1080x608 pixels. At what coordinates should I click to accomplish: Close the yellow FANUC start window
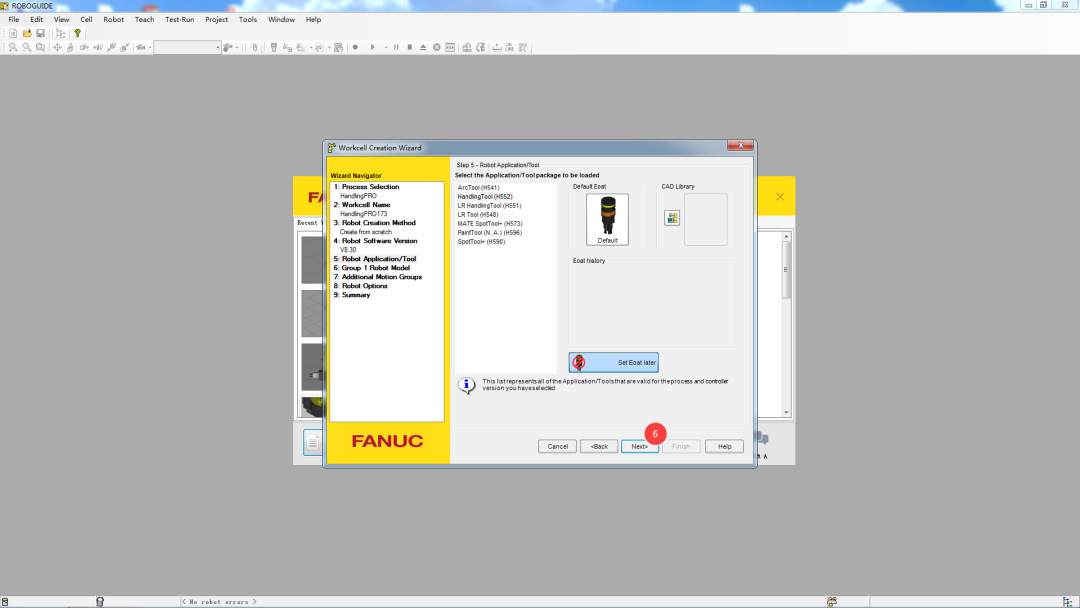point(780,196)
